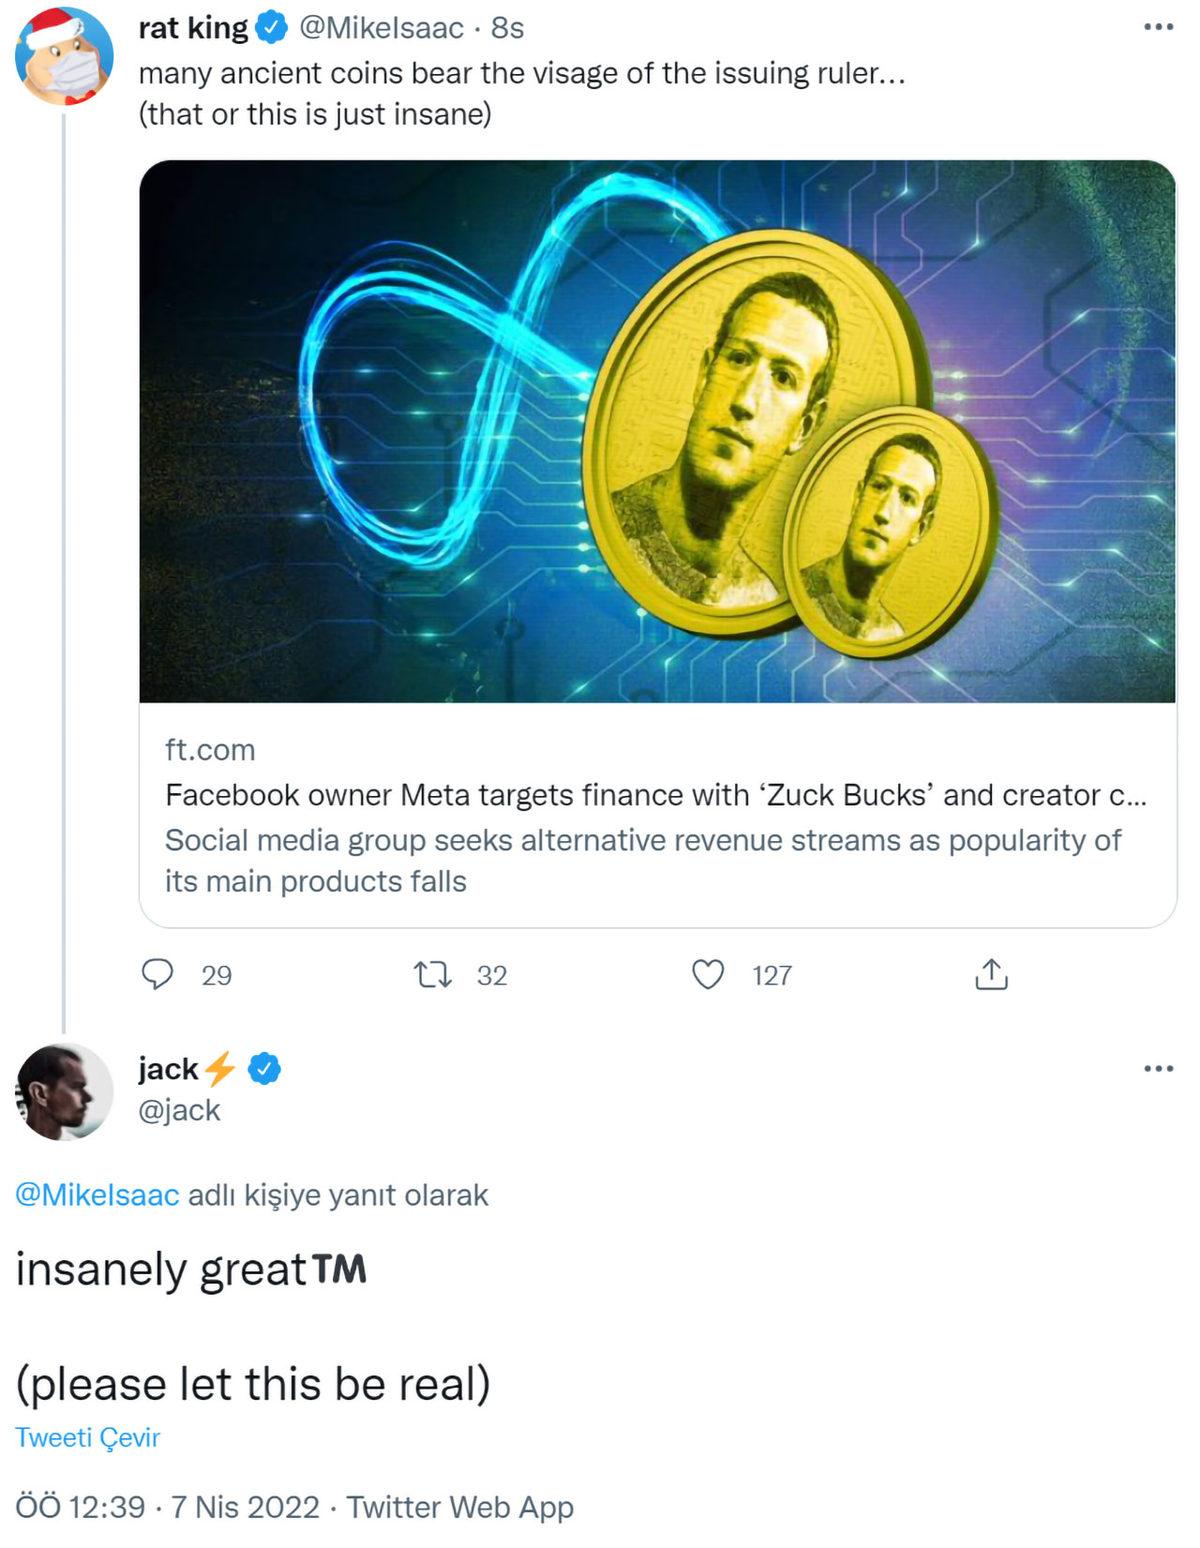Image resolution: width=1200 pixels, height=1548 pixels.
Task: Click the reply icon on rat king's tweet
Action: [158, 974]
